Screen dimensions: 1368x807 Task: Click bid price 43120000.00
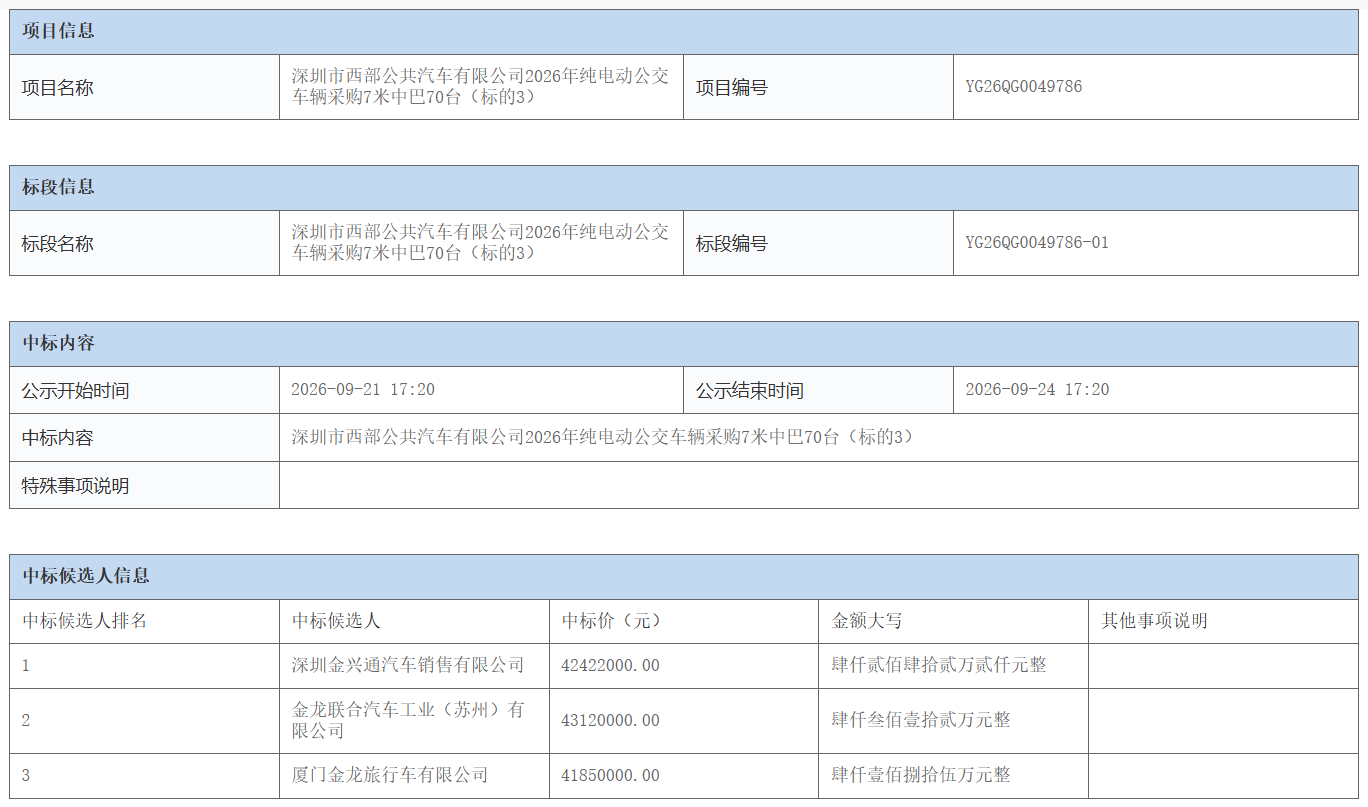611,721
